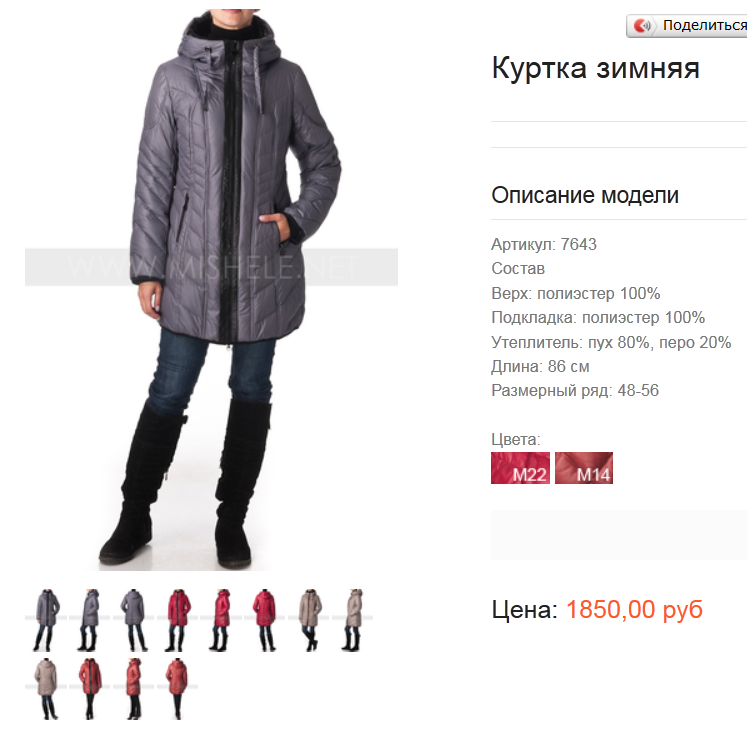Image resolution: width=747 pixels, height=740 pixels.
Task: Click the Куртка зимняя product title
Action: 596,68
